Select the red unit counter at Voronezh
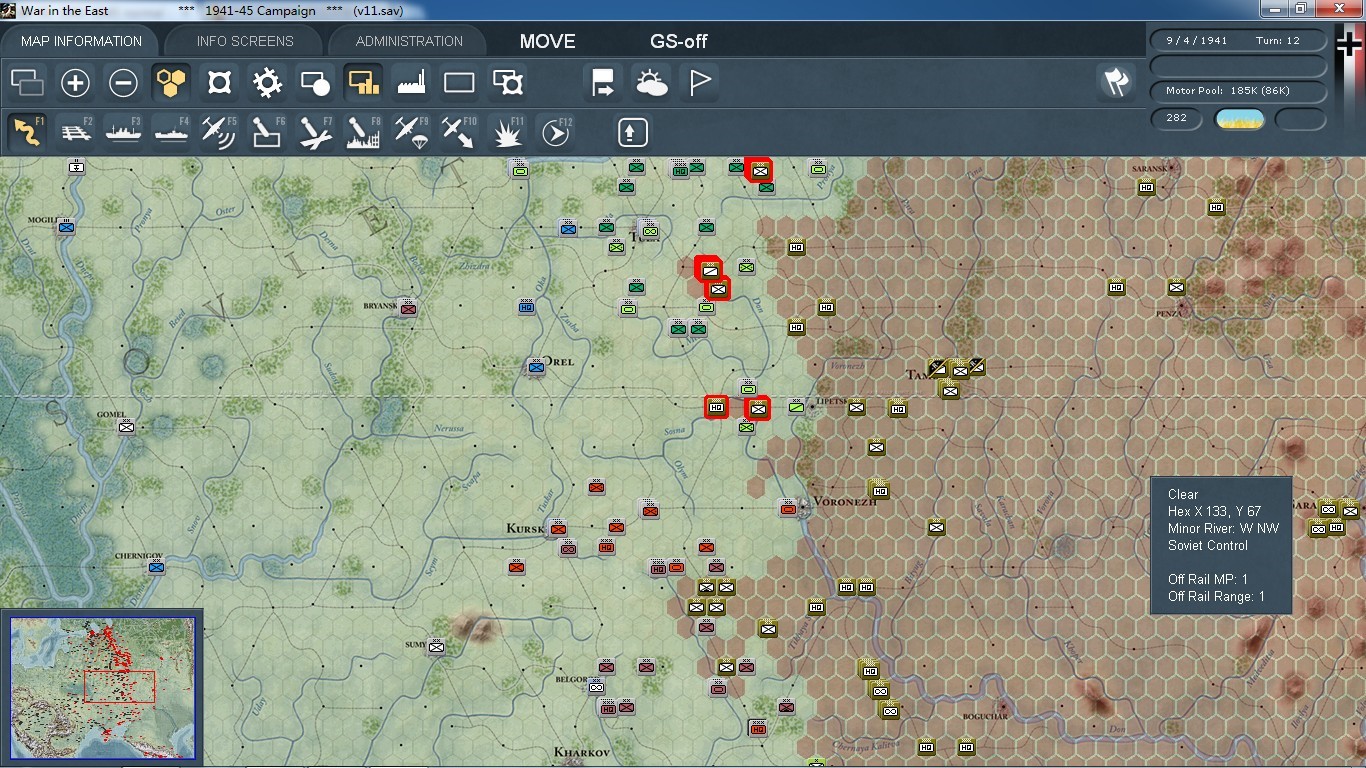Image resolution: width=1366 pixels, height=768 pixels. click(788, 508)
